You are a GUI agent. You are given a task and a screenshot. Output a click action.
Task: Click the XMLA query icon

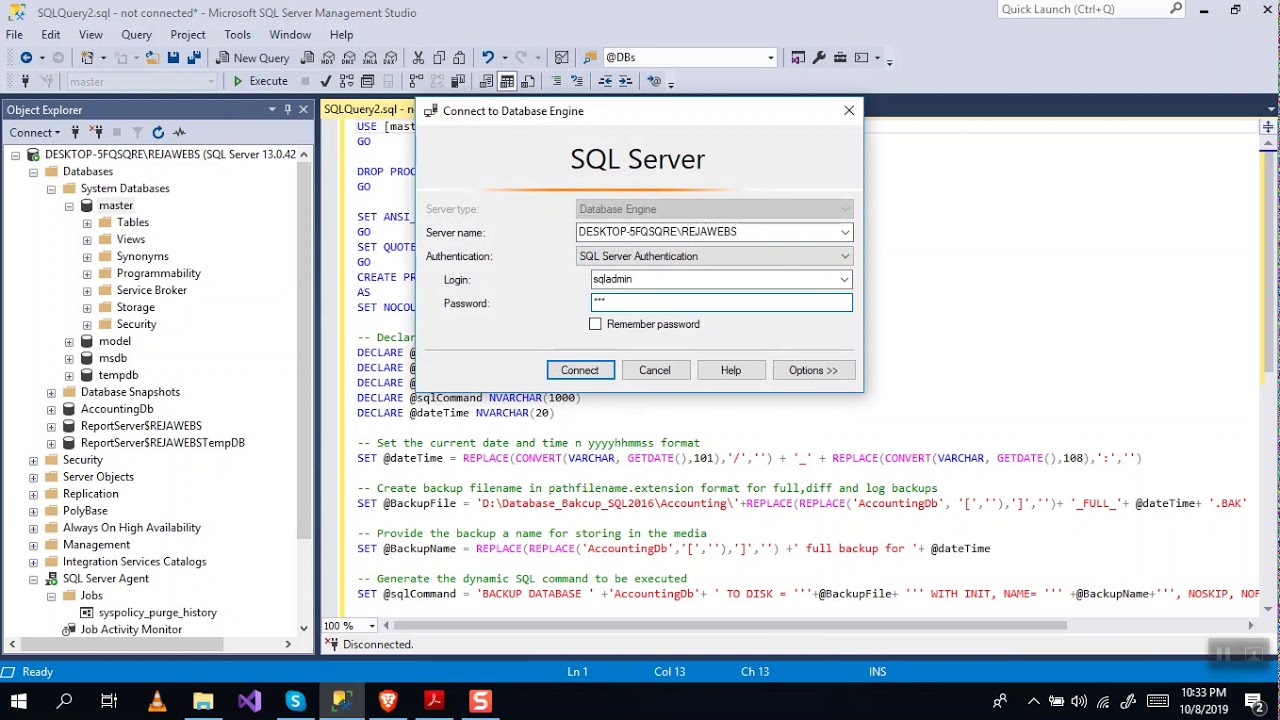coord(371,58)
